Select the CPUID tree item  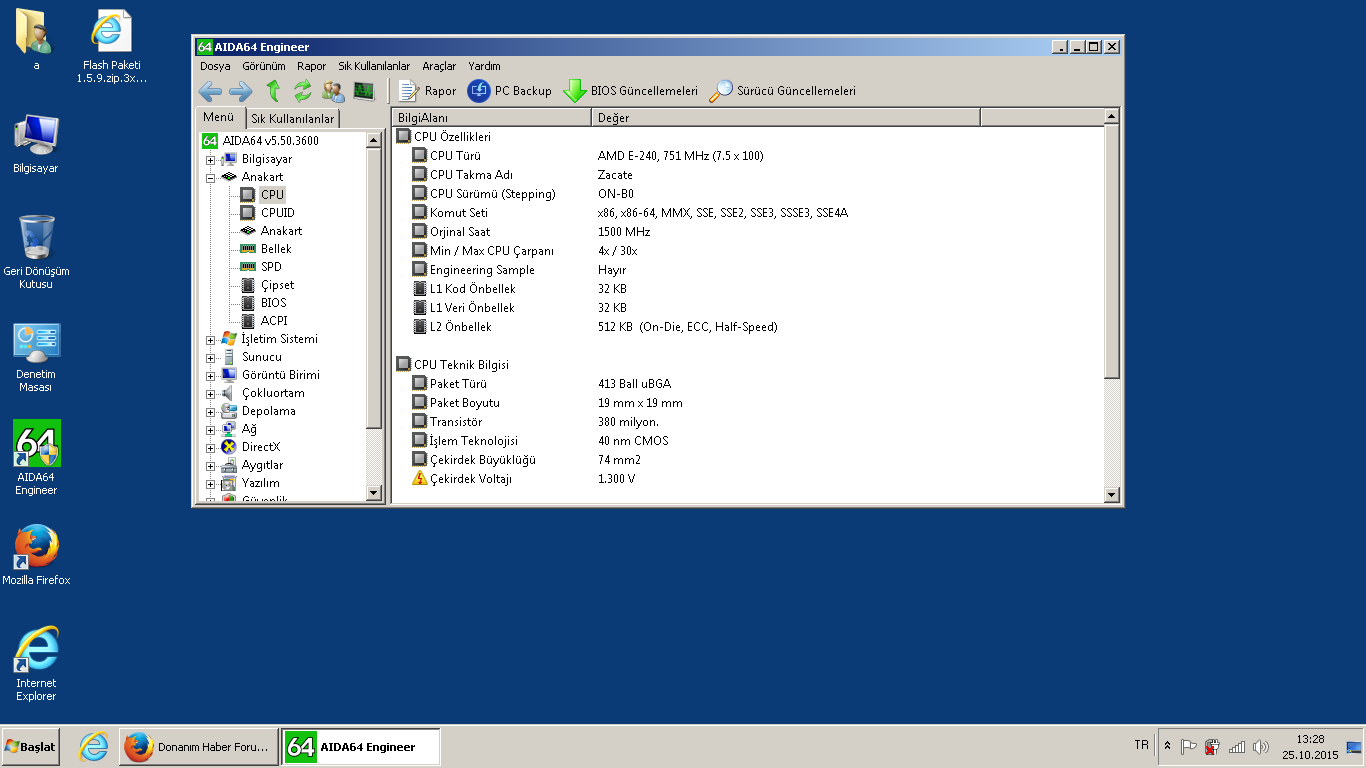[x=277, y=213]
